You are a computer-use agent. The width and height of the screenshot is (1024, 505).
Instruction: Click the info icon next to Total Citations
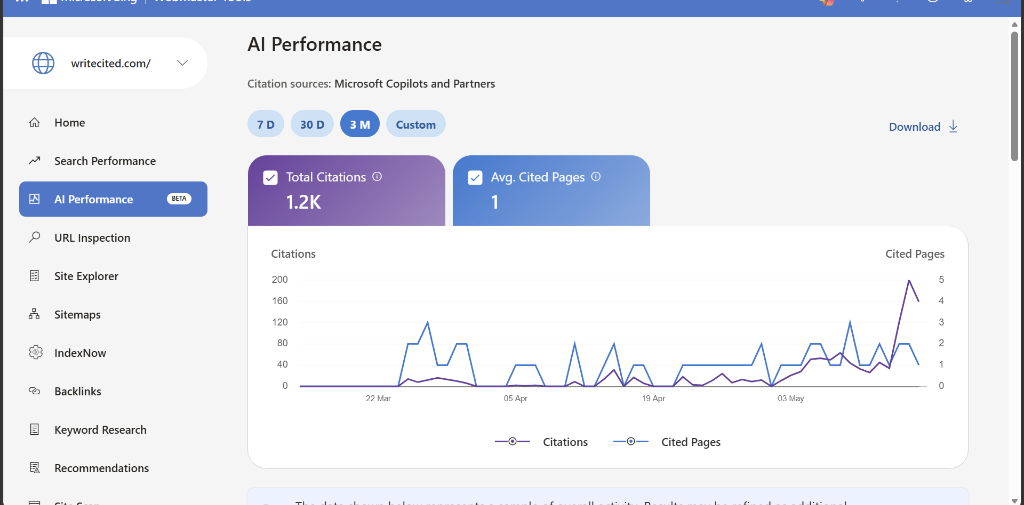[377, 176]
